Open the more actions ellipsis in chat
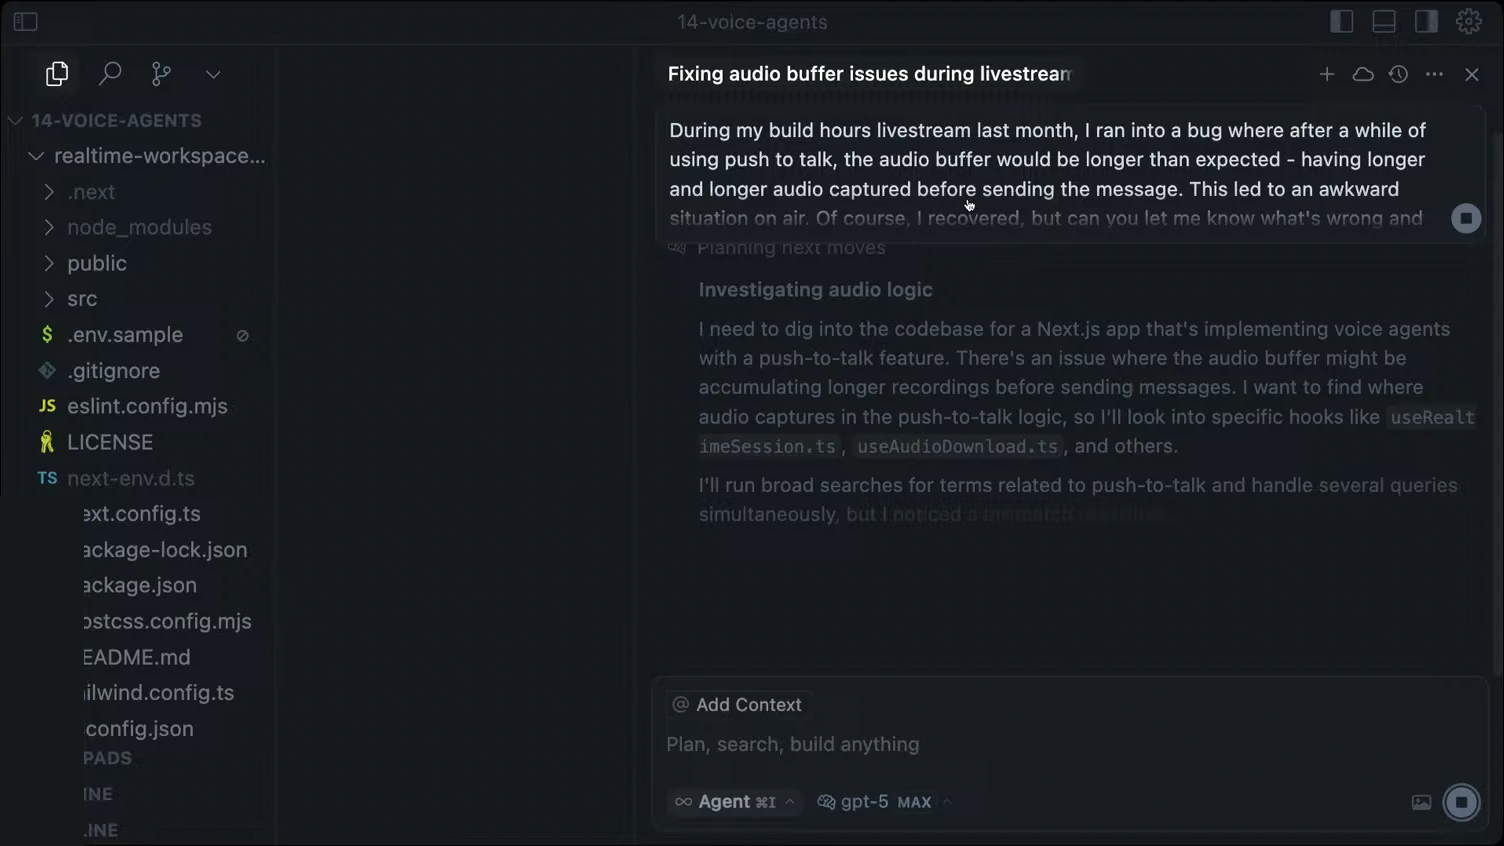 (1434, 74)
